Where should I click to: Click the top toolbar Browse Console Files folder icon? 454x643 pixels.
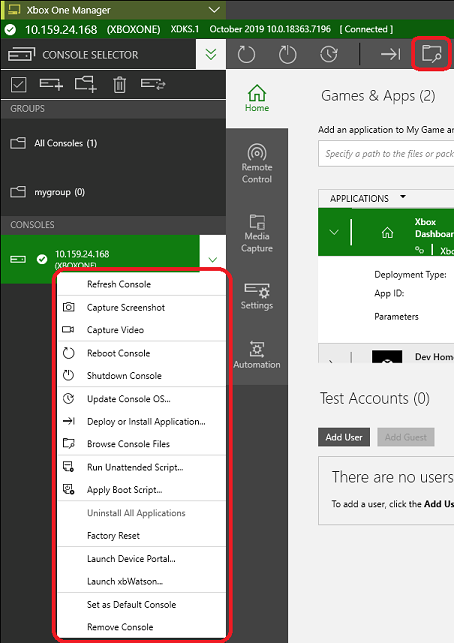[x=431, y=54]
